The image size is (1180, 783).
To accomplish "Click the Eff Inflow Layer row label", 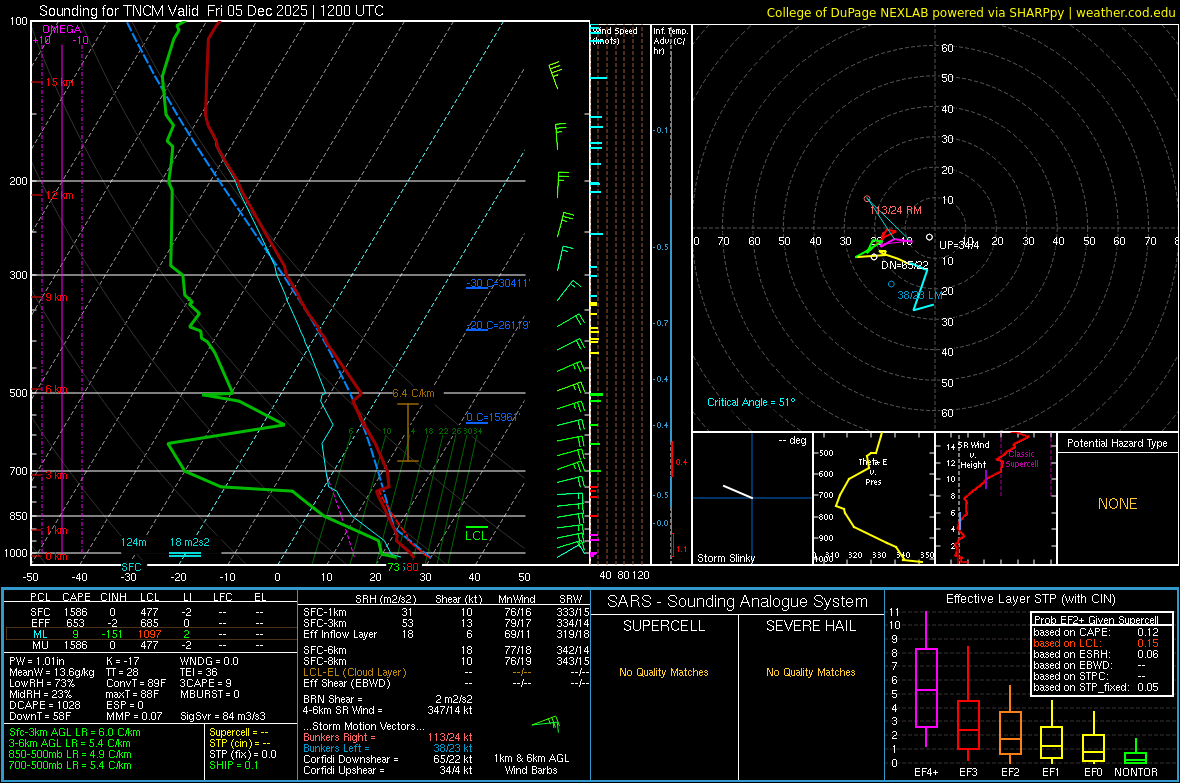I will 340,634.
